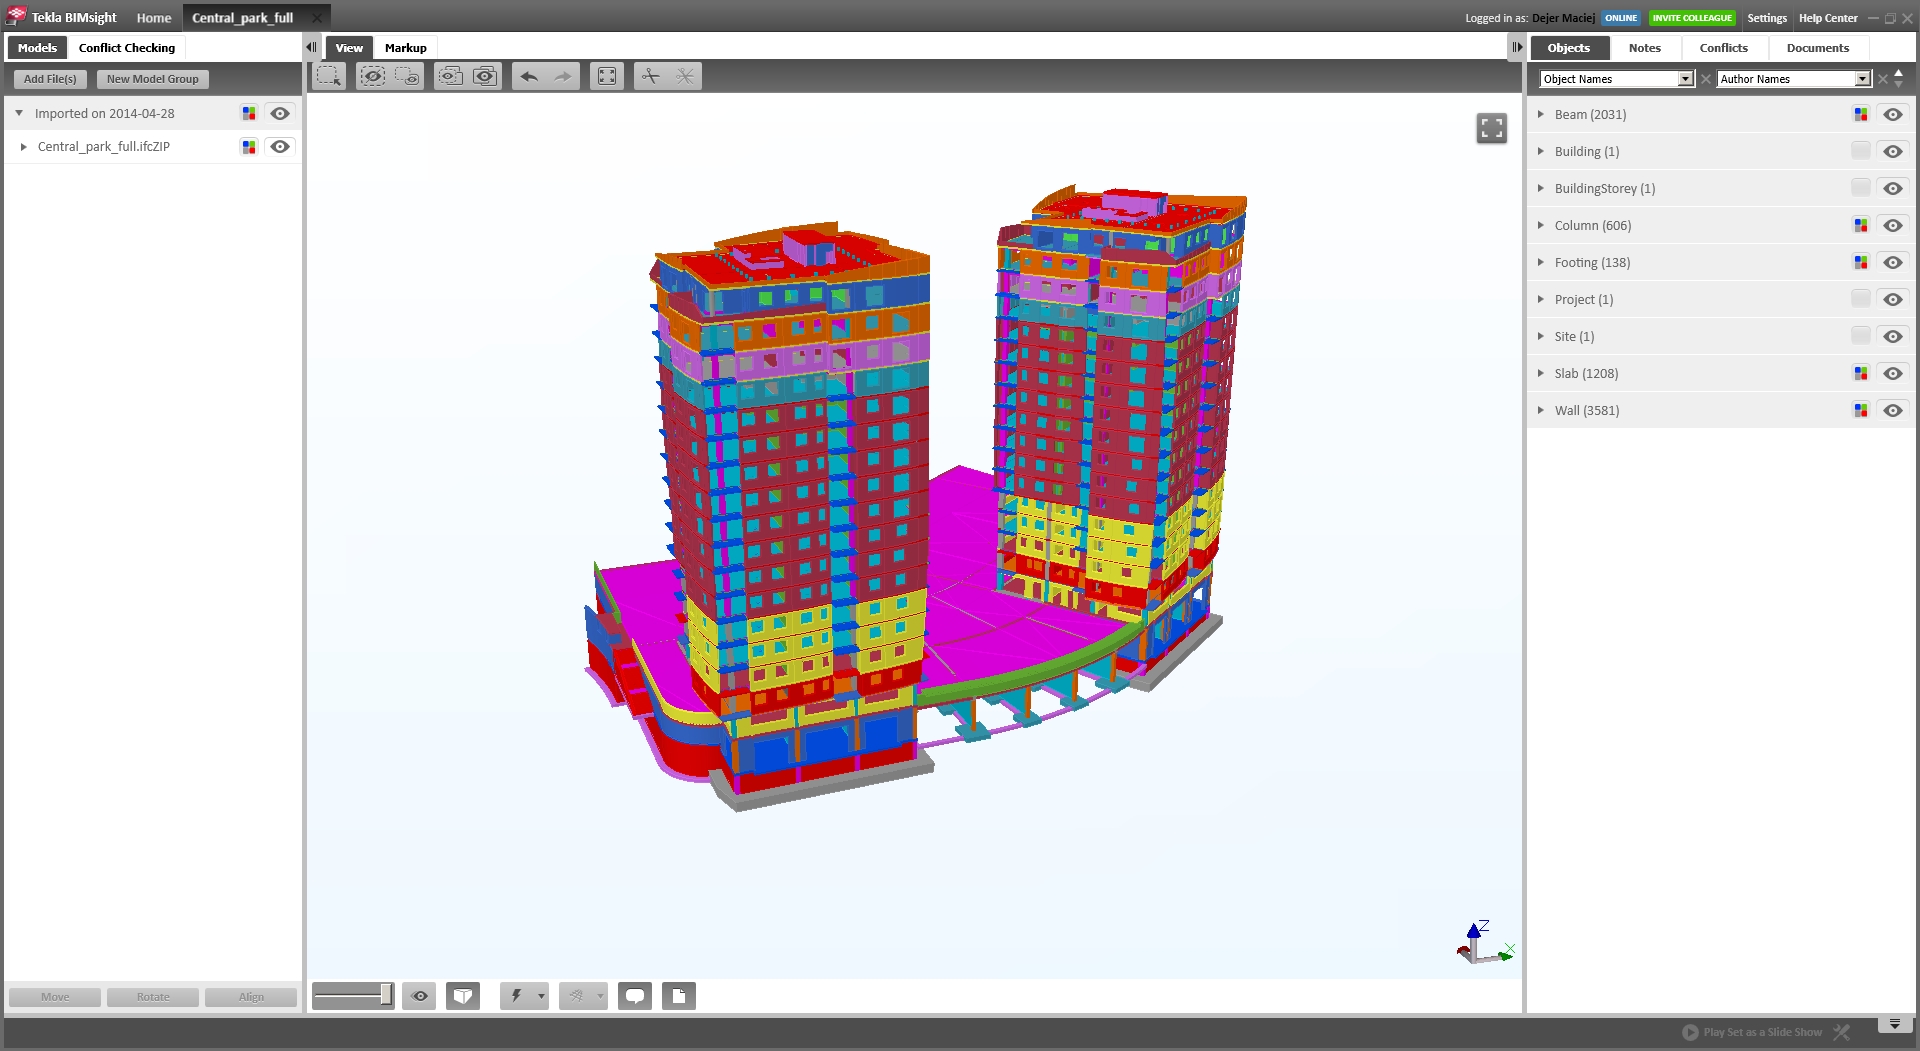Toggle visibility of Central_park_full.ifcZIP model

coord(280,147)
